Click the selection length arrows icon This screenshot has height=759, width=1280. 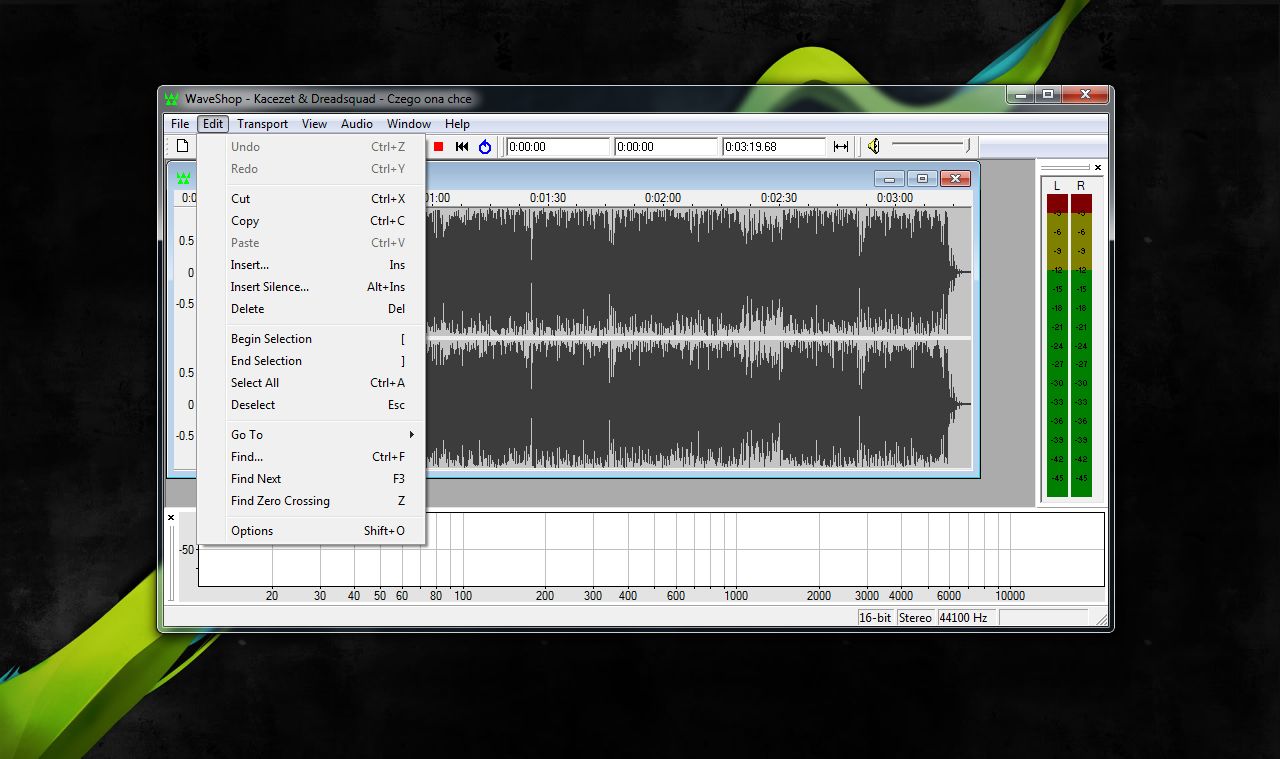click(x=841, y=146)
